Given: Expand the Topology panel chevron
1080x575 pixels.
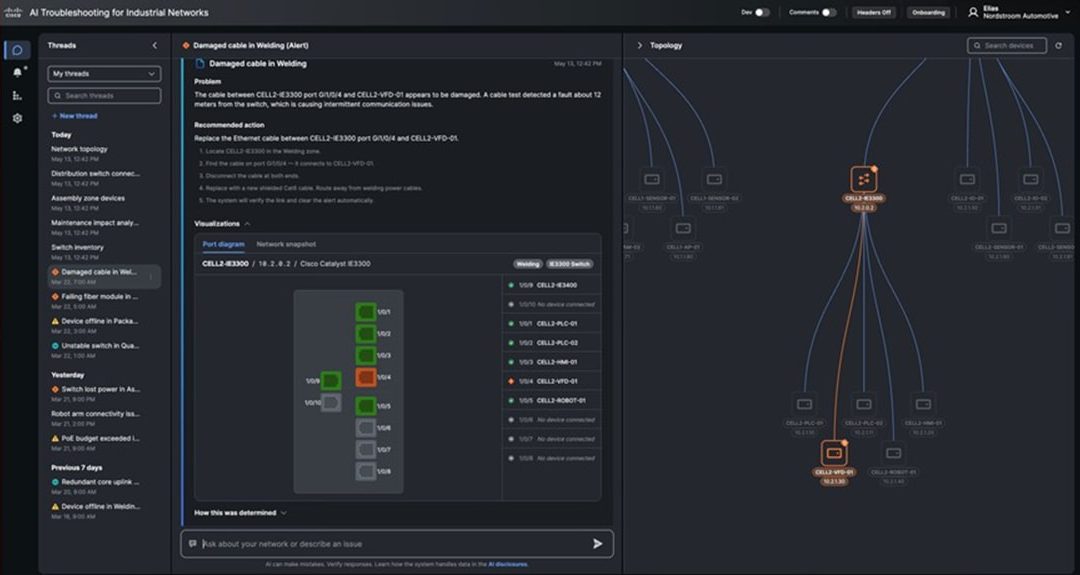Looking at the screenshot, I should (639, 45).
